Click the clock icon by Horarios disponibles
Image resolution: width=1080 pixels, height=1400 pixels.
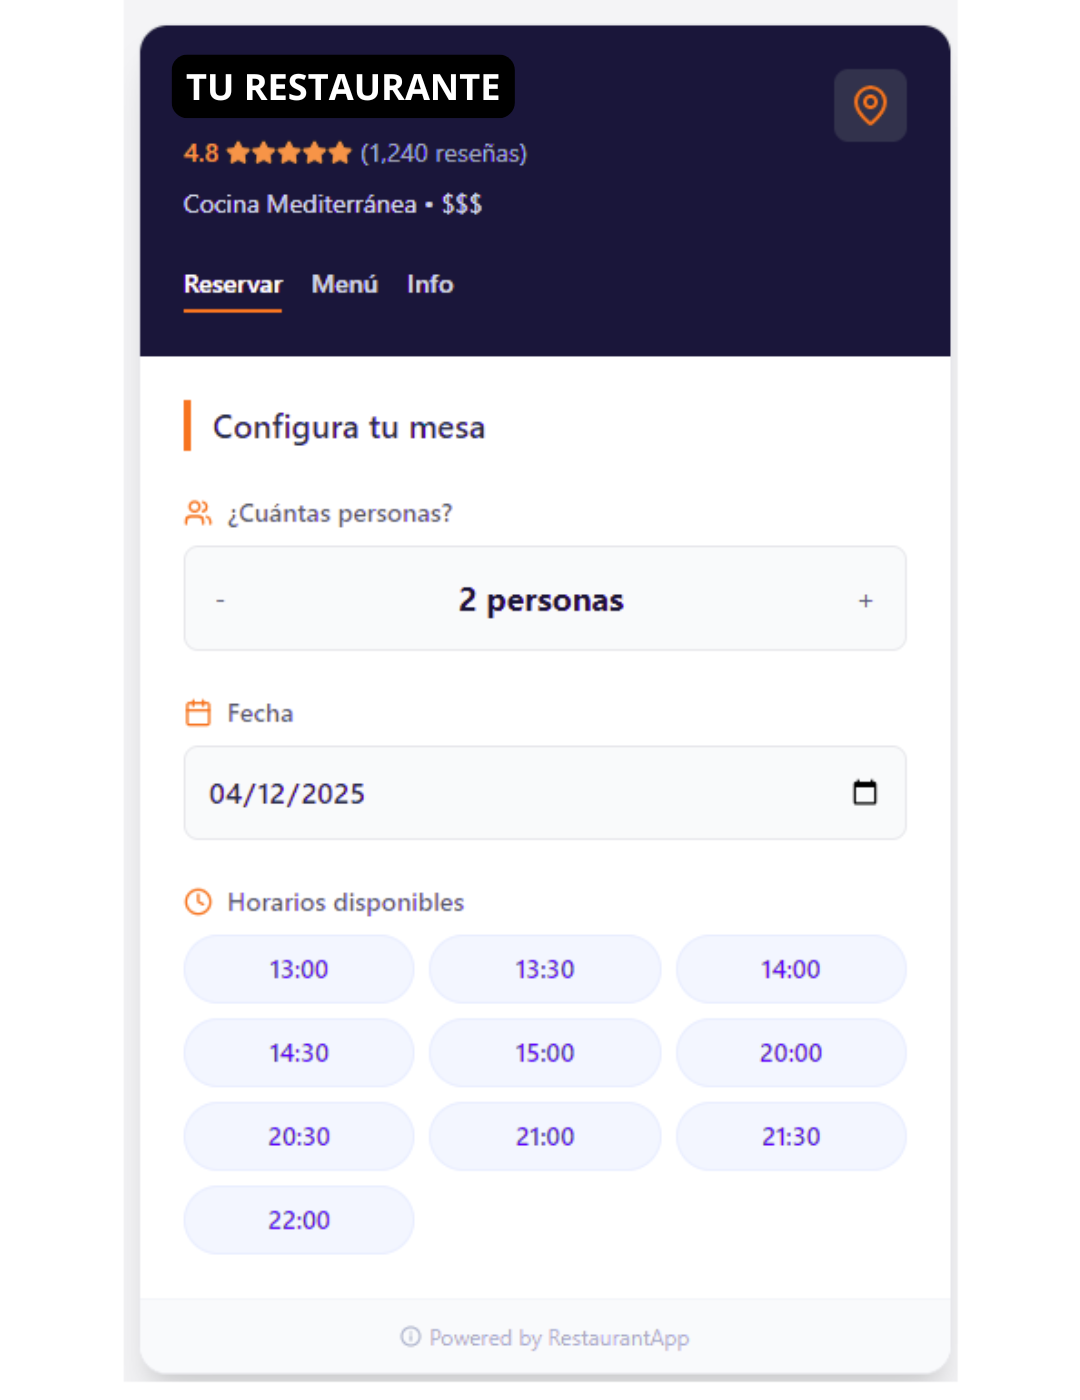(198, 902)
